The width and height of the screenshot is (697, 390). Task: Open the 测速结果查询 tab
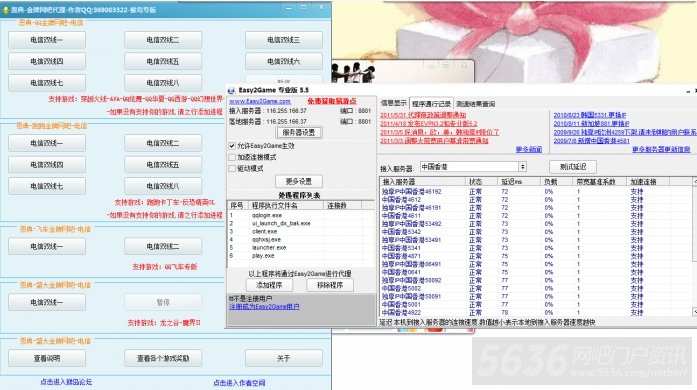click(x=475, y=104)
